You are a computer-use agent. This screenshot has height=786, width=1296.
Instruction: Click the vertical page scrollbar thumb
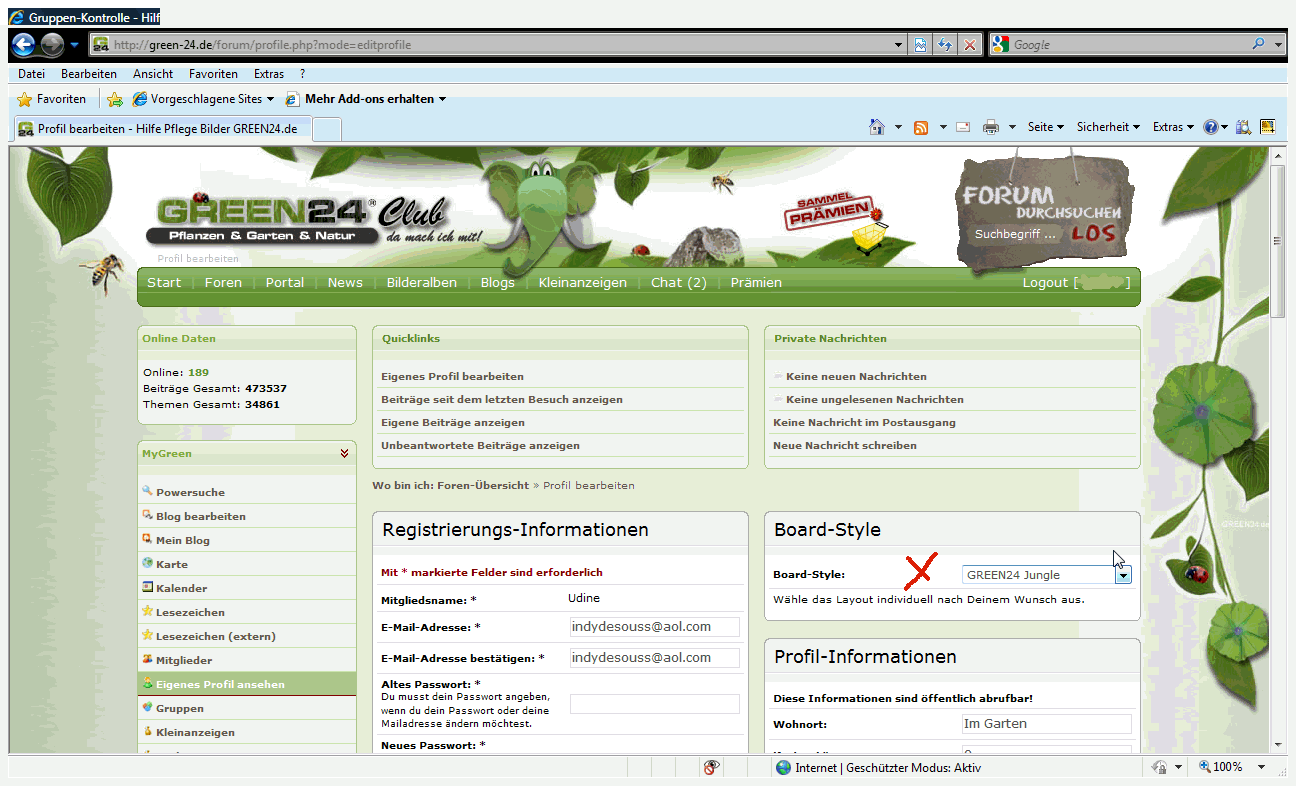[1277, 240]
